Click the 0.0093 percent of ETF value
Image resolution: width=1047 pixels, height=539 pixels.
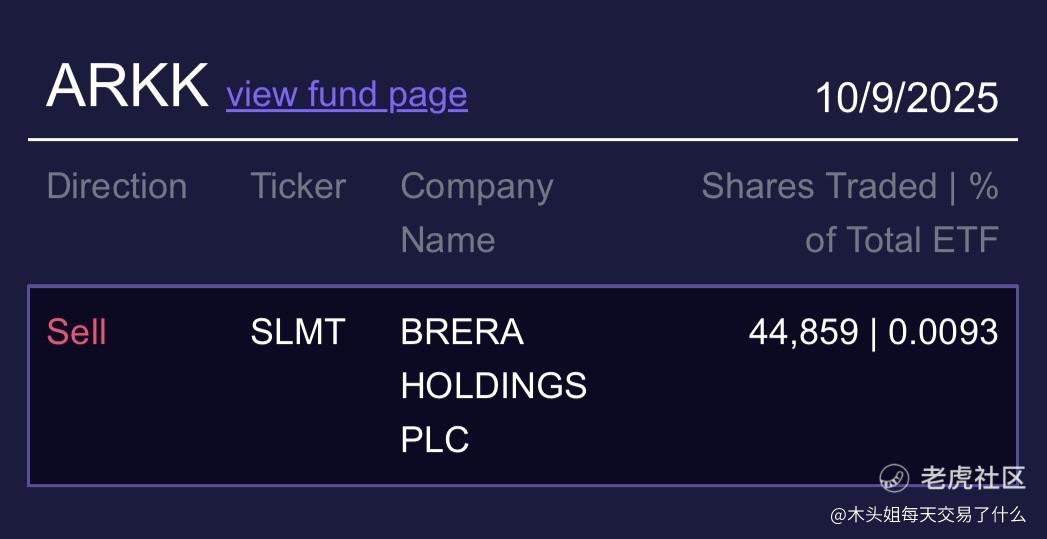click(x=943, y=332)
